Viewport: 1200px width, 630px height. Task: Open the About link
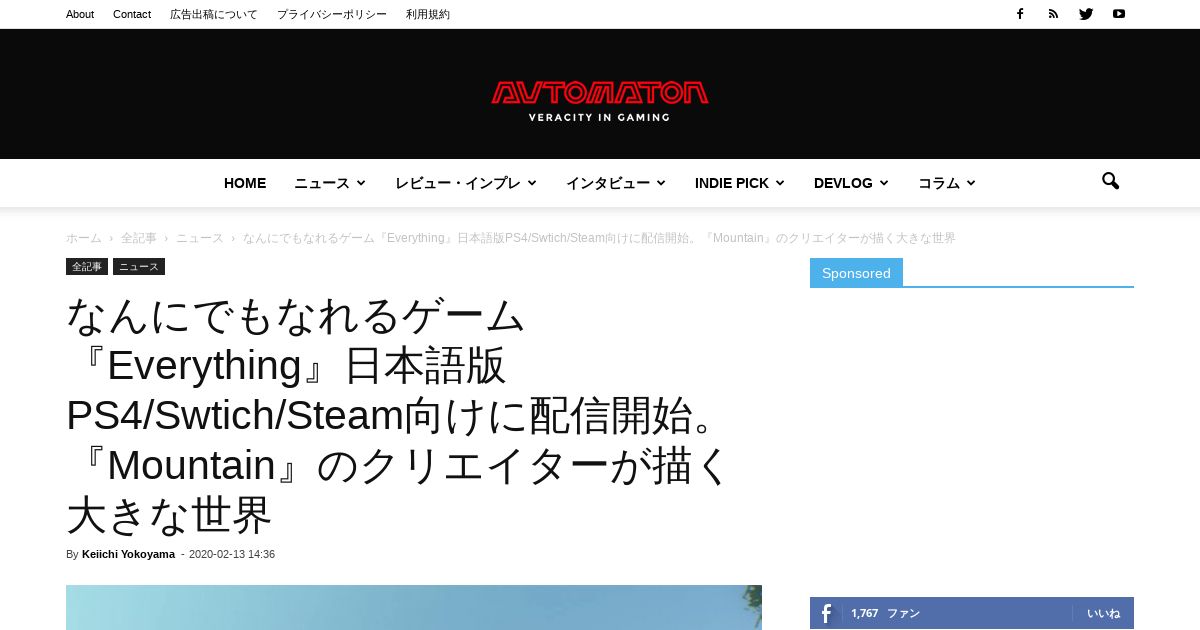pyautogui.click(x=80, y=14)
